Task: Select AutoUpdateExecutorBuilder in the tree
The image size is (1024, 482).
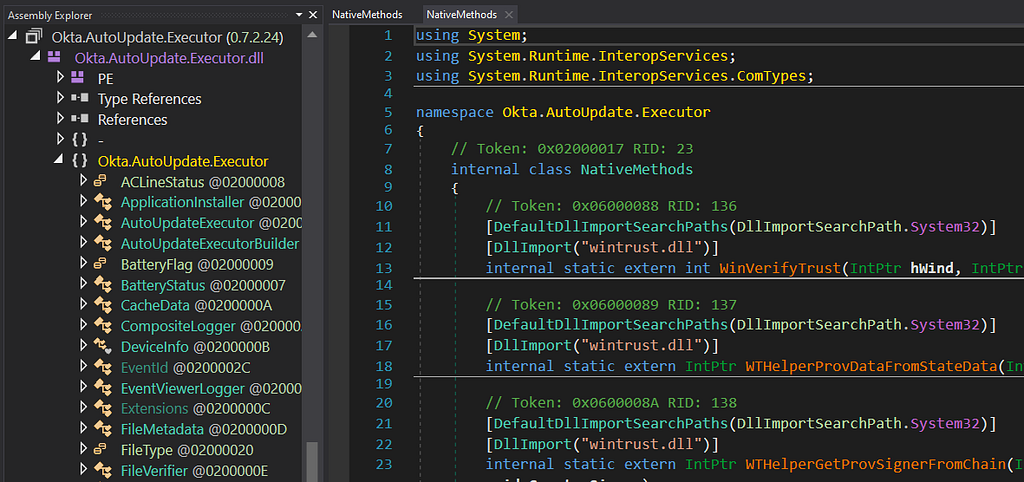Action: tap(210, 244)
